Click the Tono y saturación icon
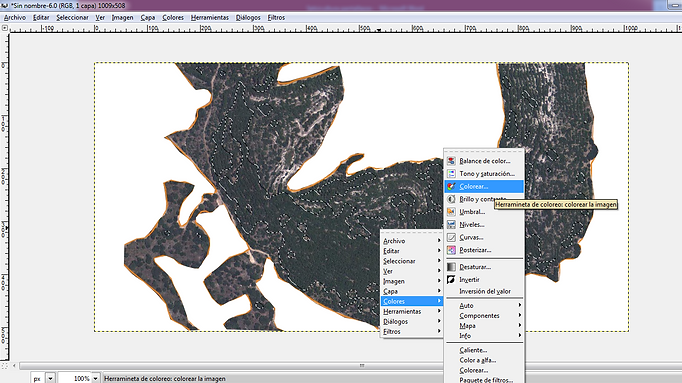This screenshot has width=682, height=383. [x=451, y=173]
